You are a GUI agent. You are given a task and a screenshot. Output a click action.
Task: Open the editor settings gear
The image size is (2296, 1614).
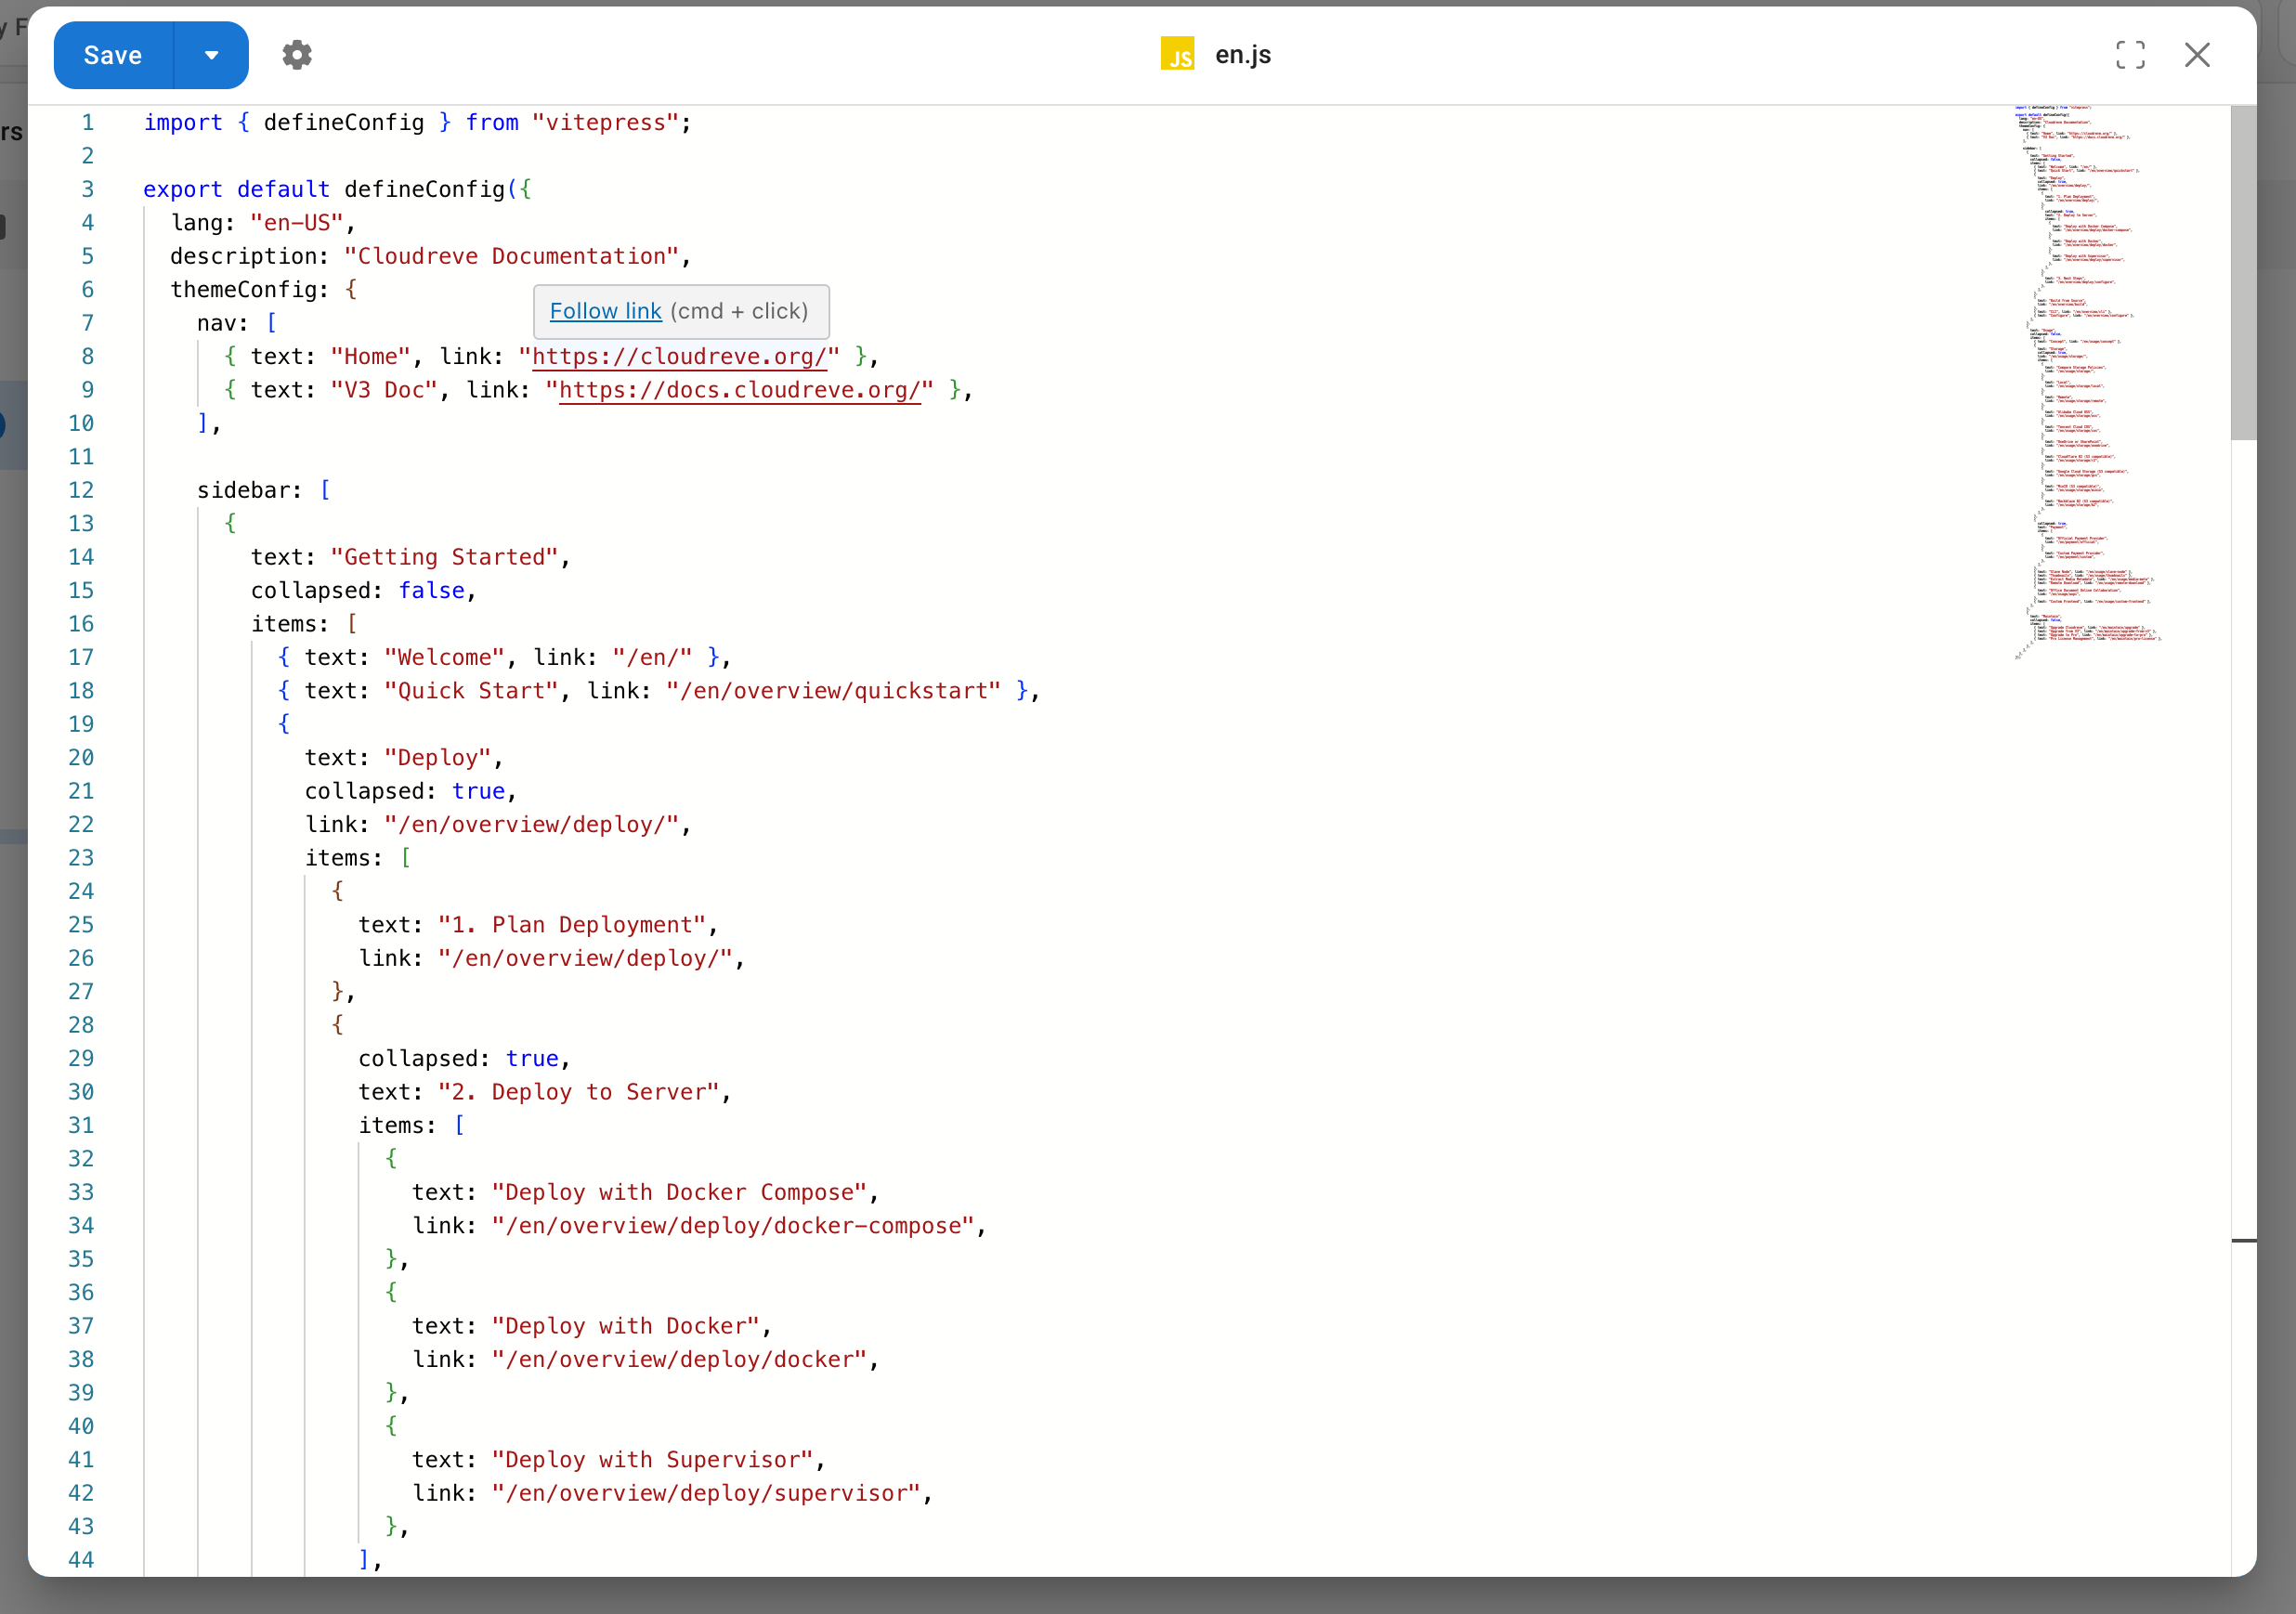click(x=297, y=55)
